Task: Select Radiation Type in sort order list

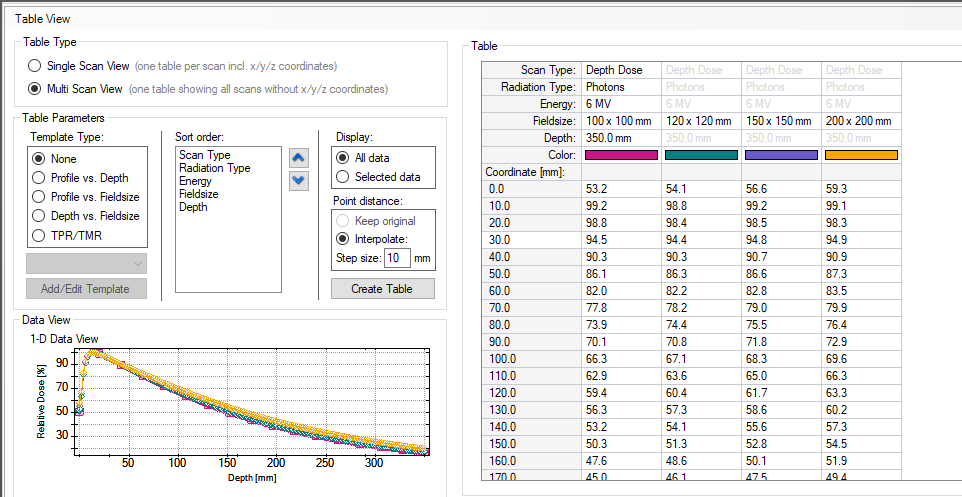Action: 214,168
